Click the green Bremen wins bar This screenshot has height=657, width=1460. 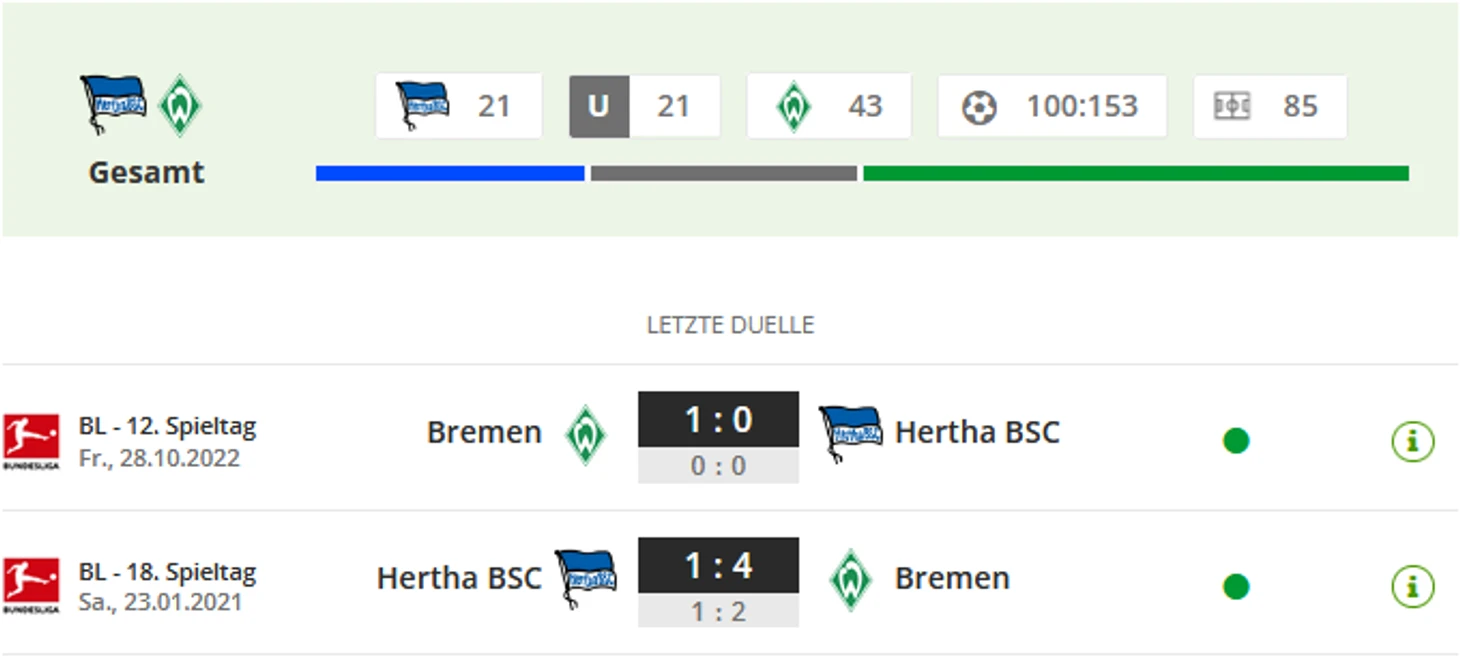1135,174
